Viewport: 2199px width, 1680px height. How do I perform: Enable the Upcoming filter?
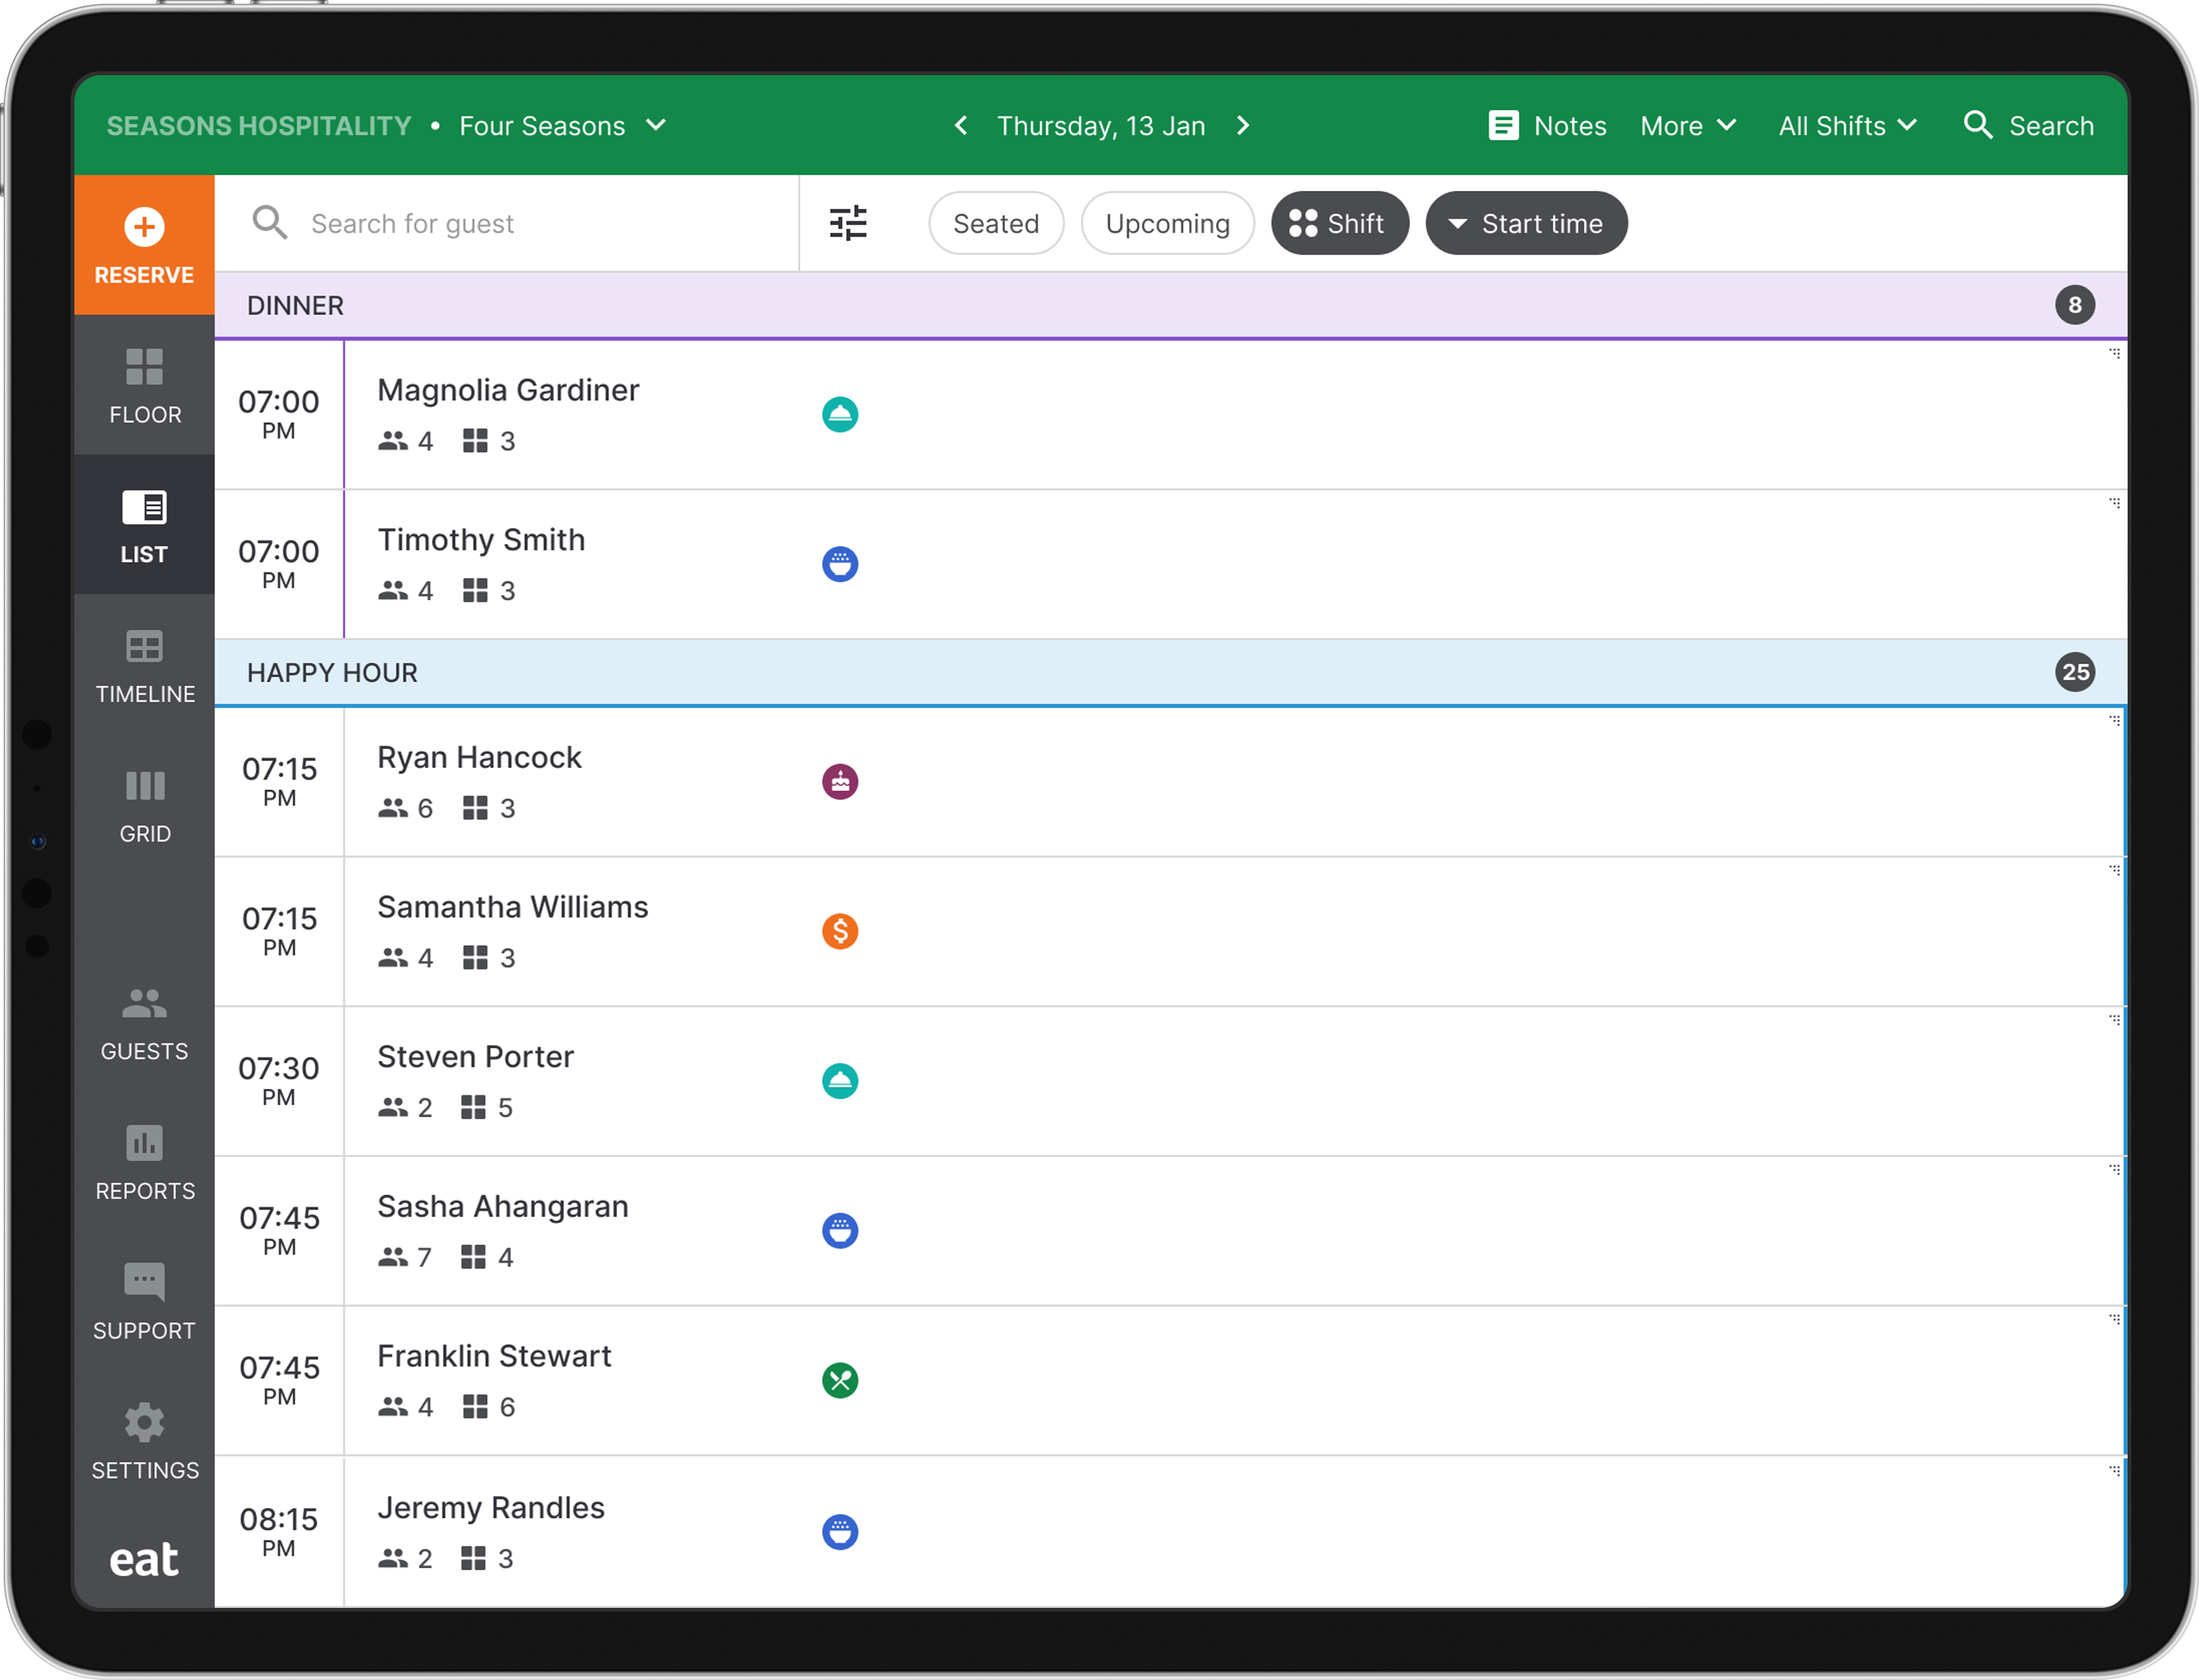1167,223
